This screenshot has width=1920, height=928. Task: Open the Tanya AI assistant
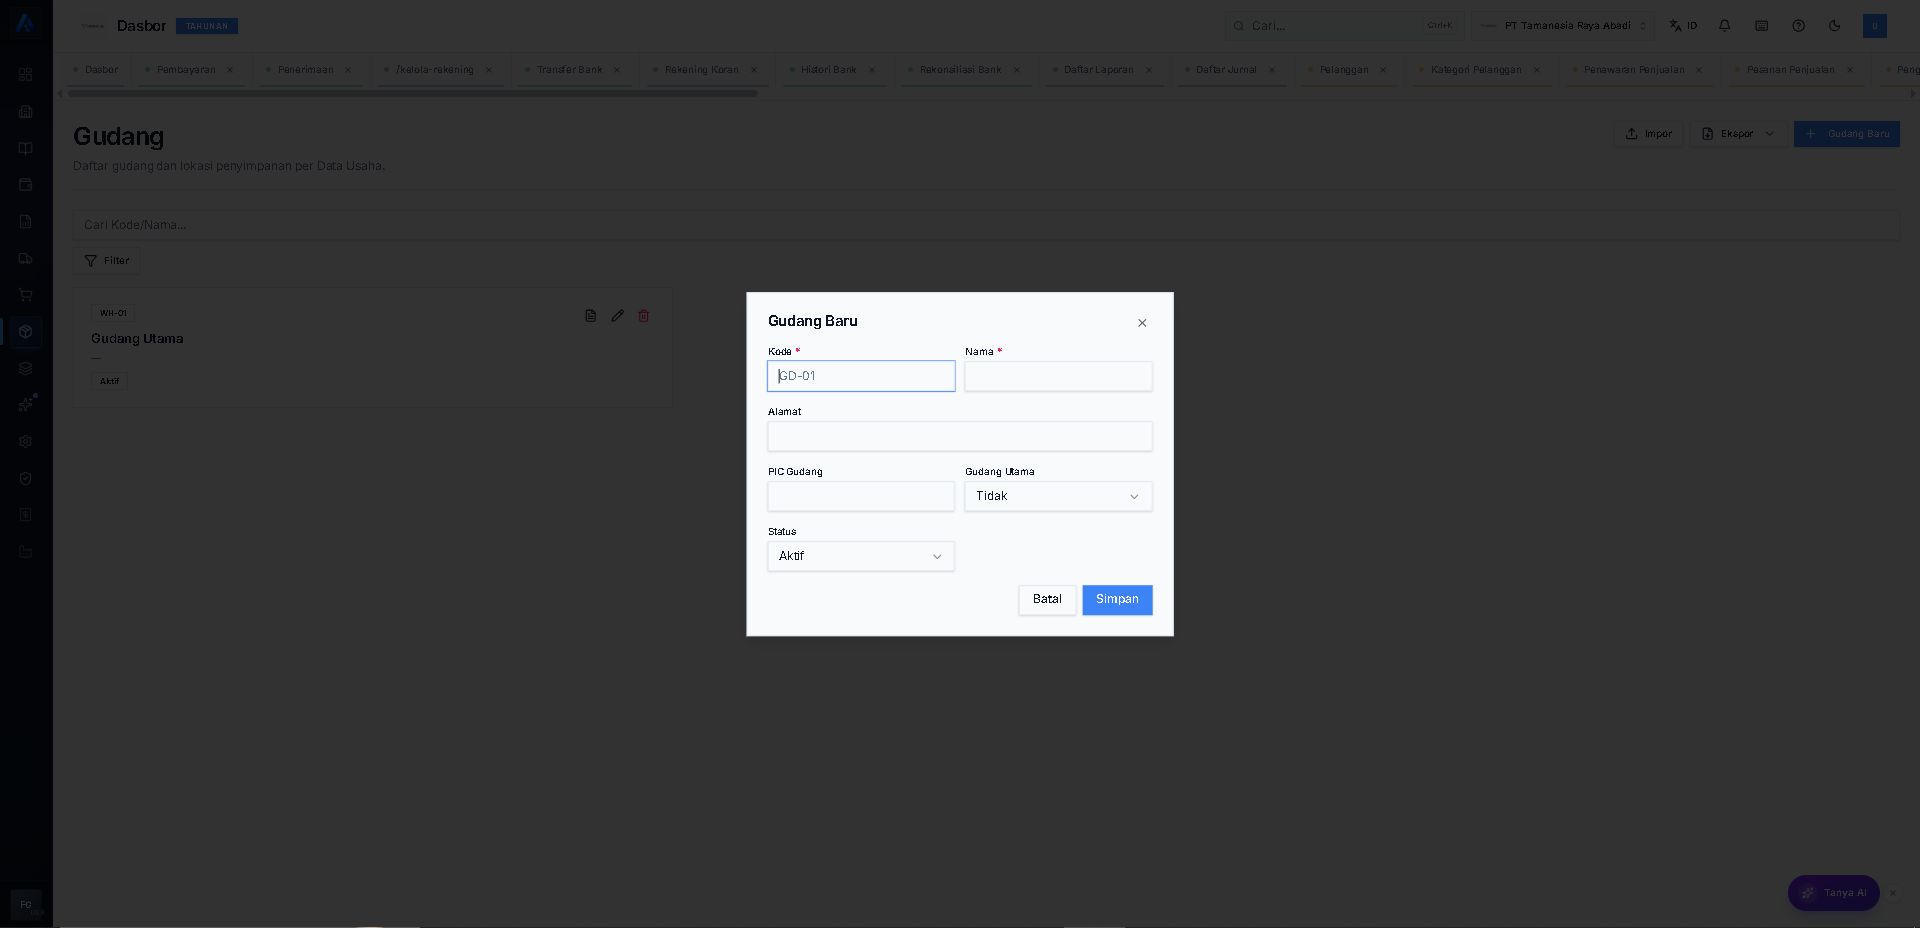pyautogui.click(x=1834, y=893)
